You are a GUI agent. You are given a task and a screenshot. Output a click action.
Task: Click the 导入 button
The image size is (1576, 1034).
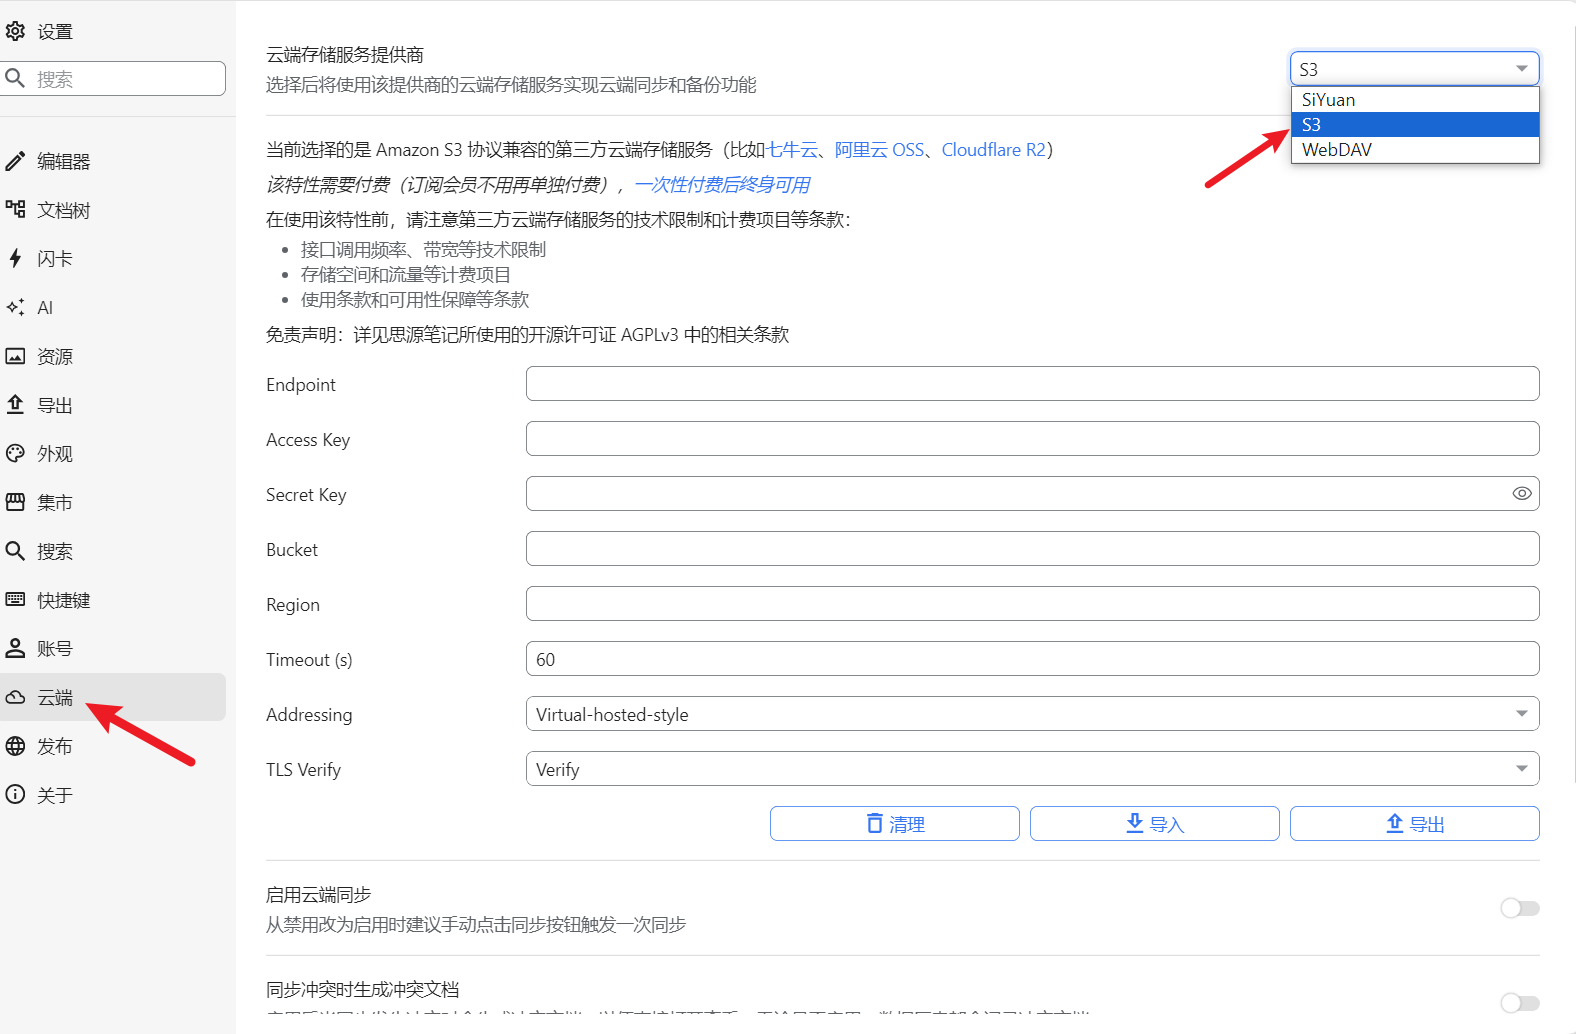(1155, 824)
